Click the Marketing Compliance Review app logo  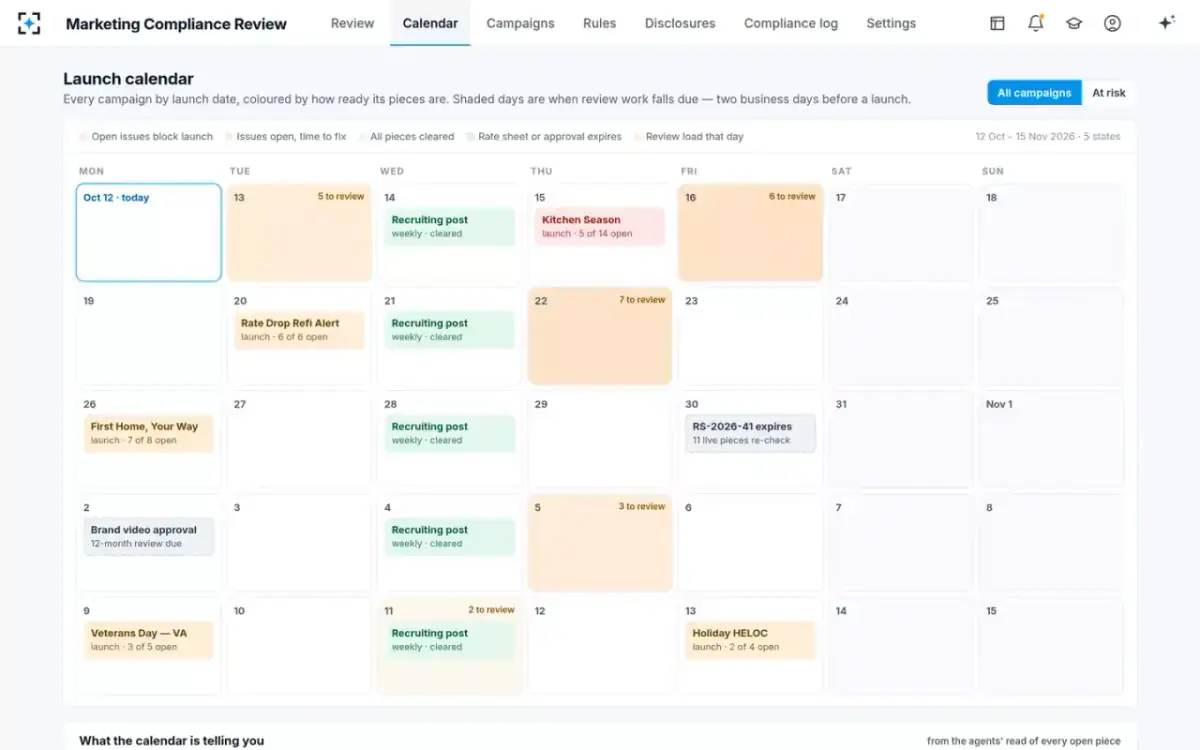pyautogui.click(x=29, y=23)
